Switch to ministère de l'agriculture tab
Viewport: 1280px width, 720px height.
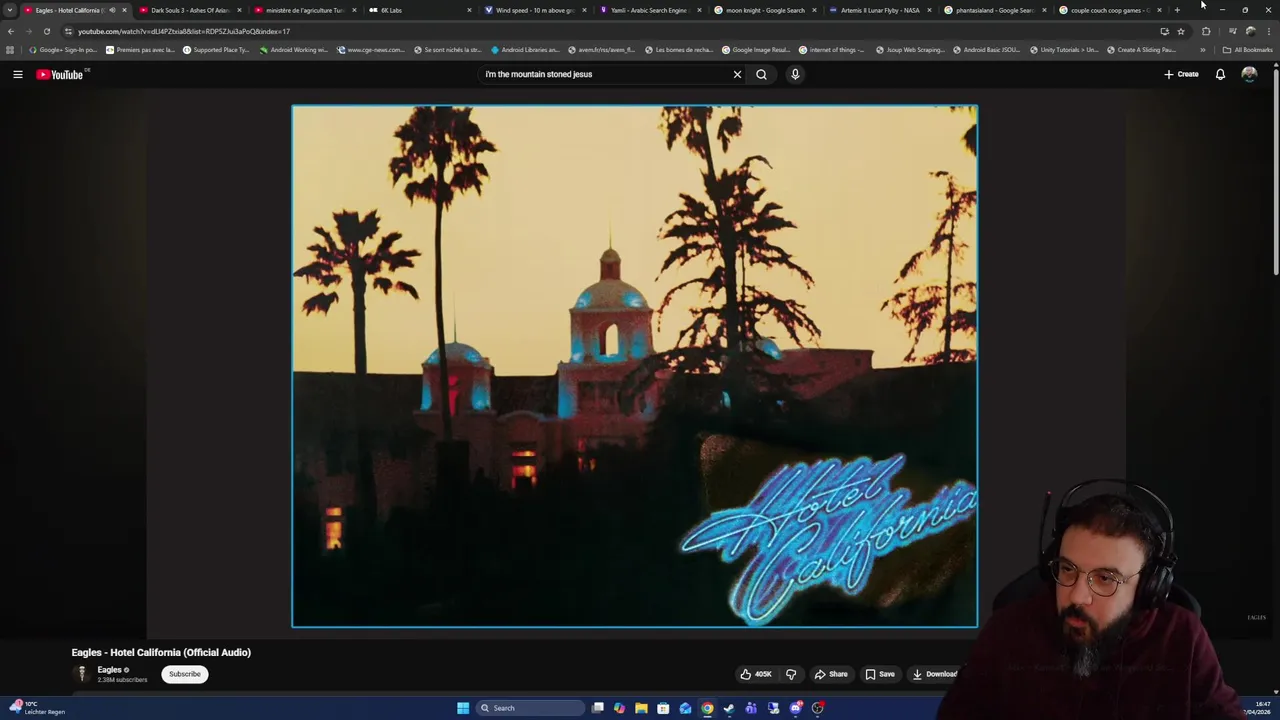click(x=304, y=10)
